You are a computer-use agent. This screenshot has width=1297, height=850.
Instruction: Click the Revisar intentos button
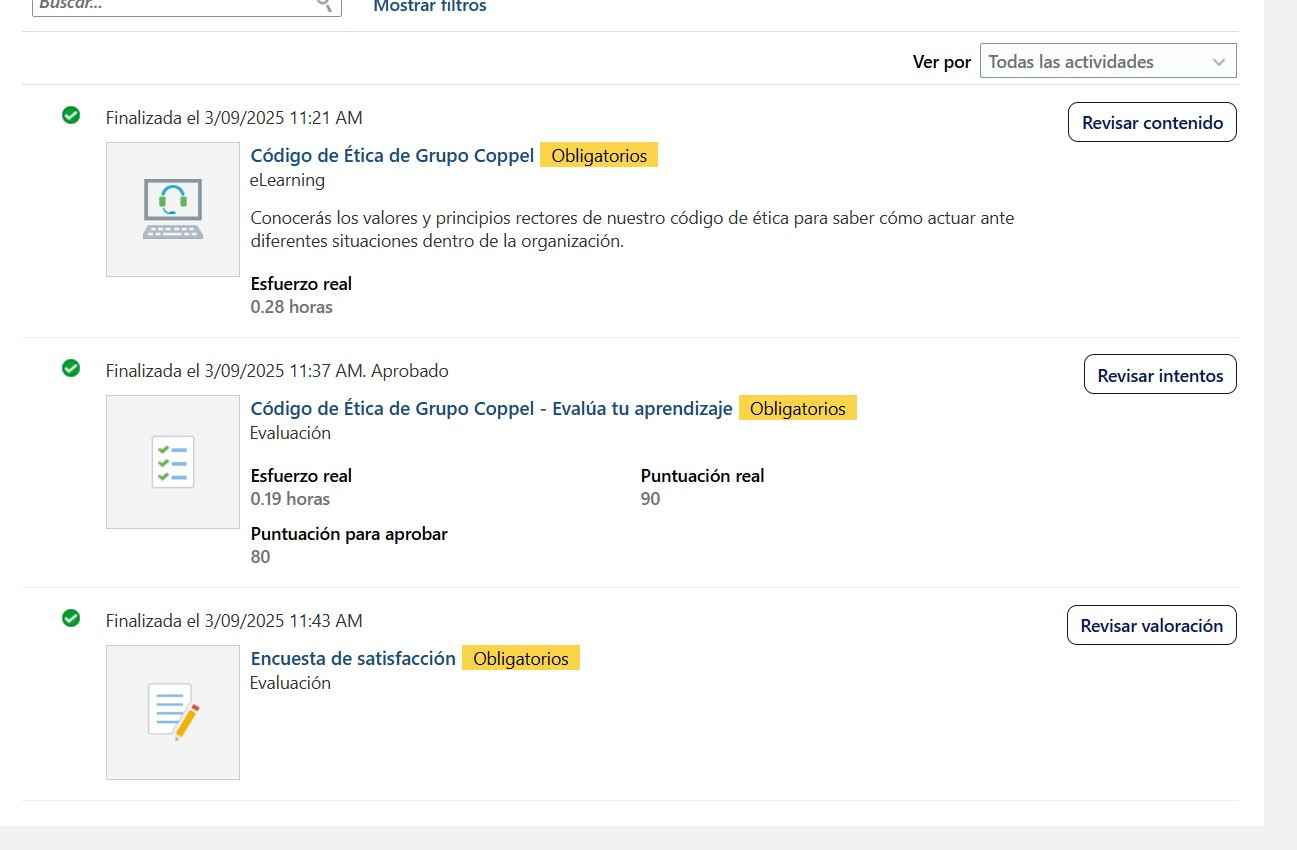click(1160, 375)
